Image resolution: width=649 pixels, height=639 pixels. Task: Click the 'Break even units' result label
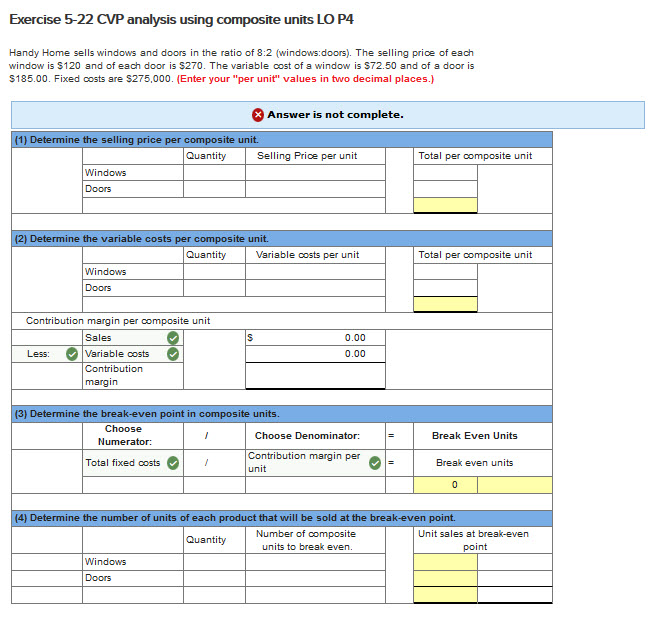pos(475,463)
